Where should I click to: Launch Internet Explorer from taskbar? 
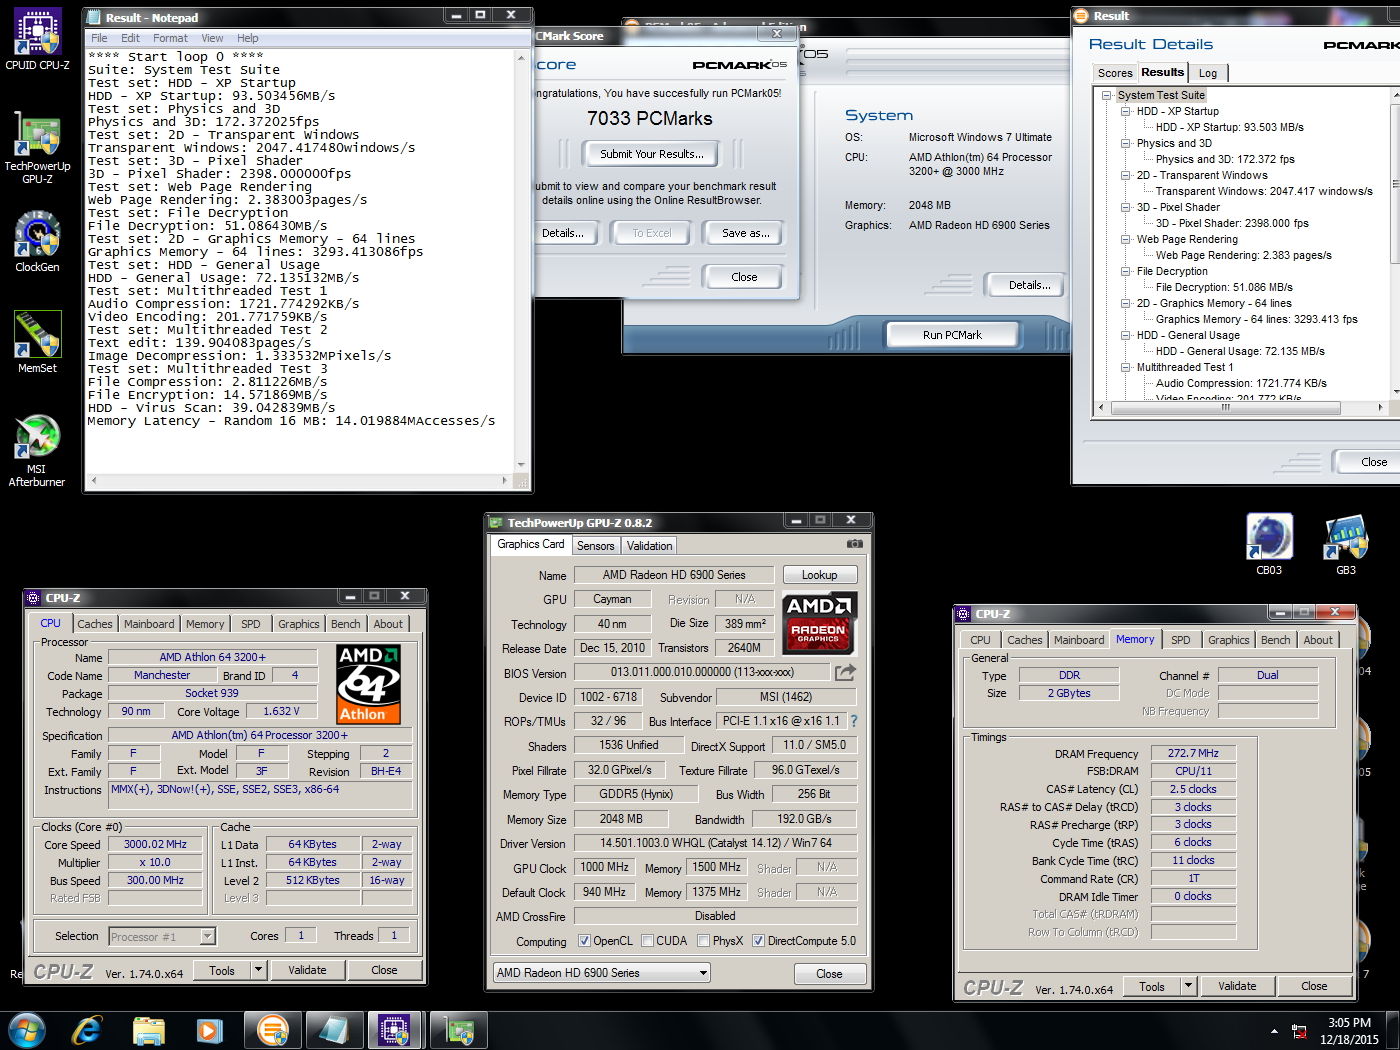click(87, 1029)
